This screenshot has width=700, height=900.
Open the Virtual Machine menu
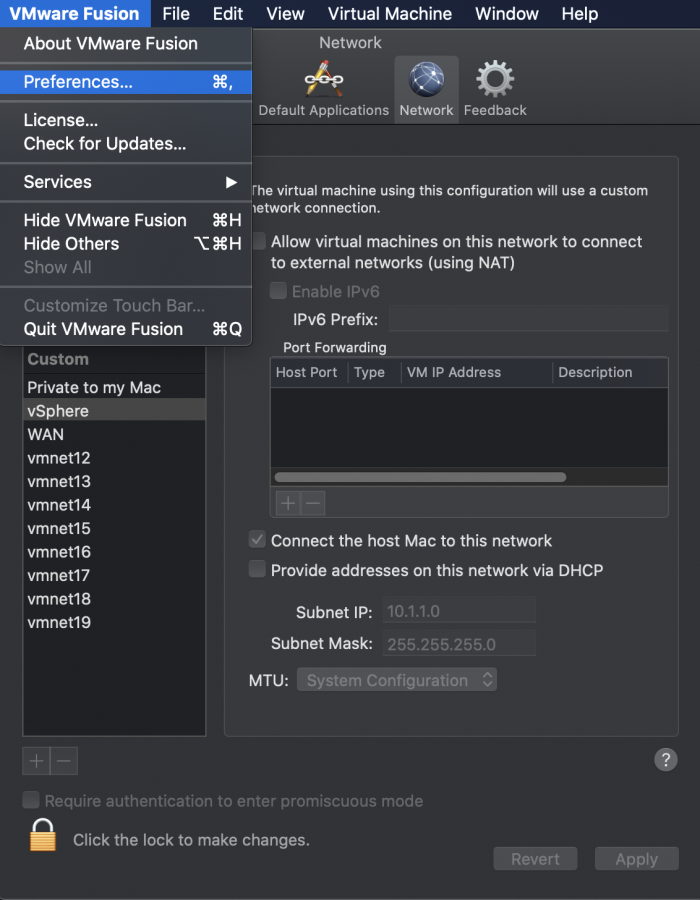click(390, 13)
